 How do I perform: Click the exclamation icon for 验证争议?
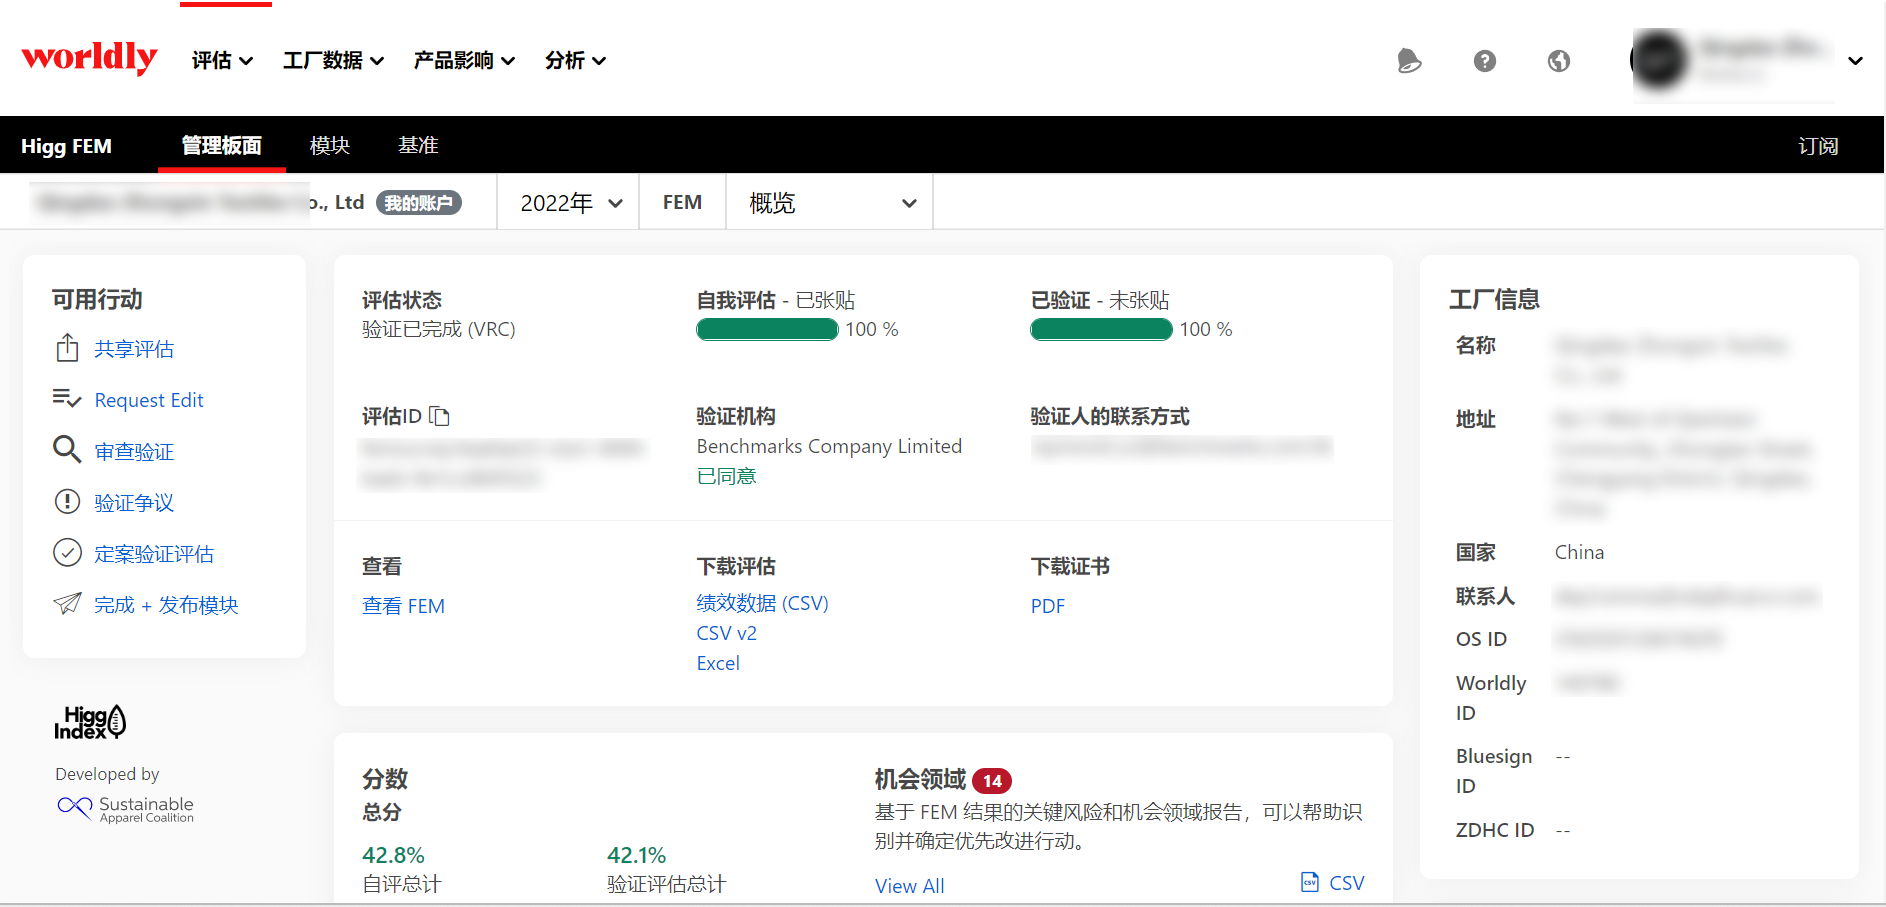pyautogui.click(x=67, y=501)
